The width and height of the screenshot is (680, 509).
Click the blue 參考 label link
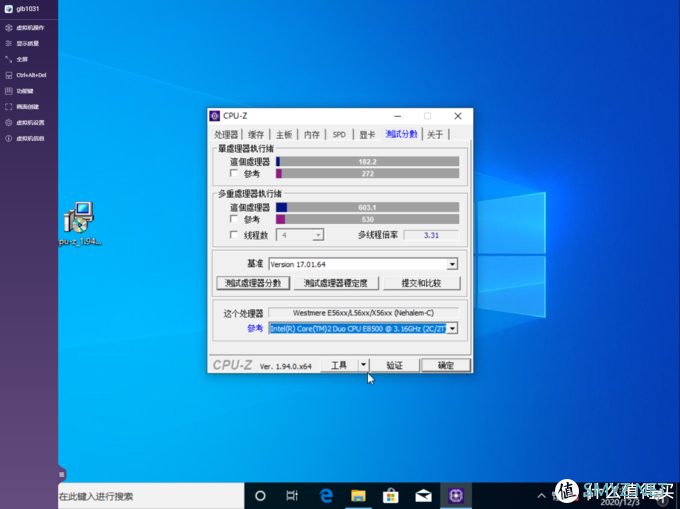point(255,328)
